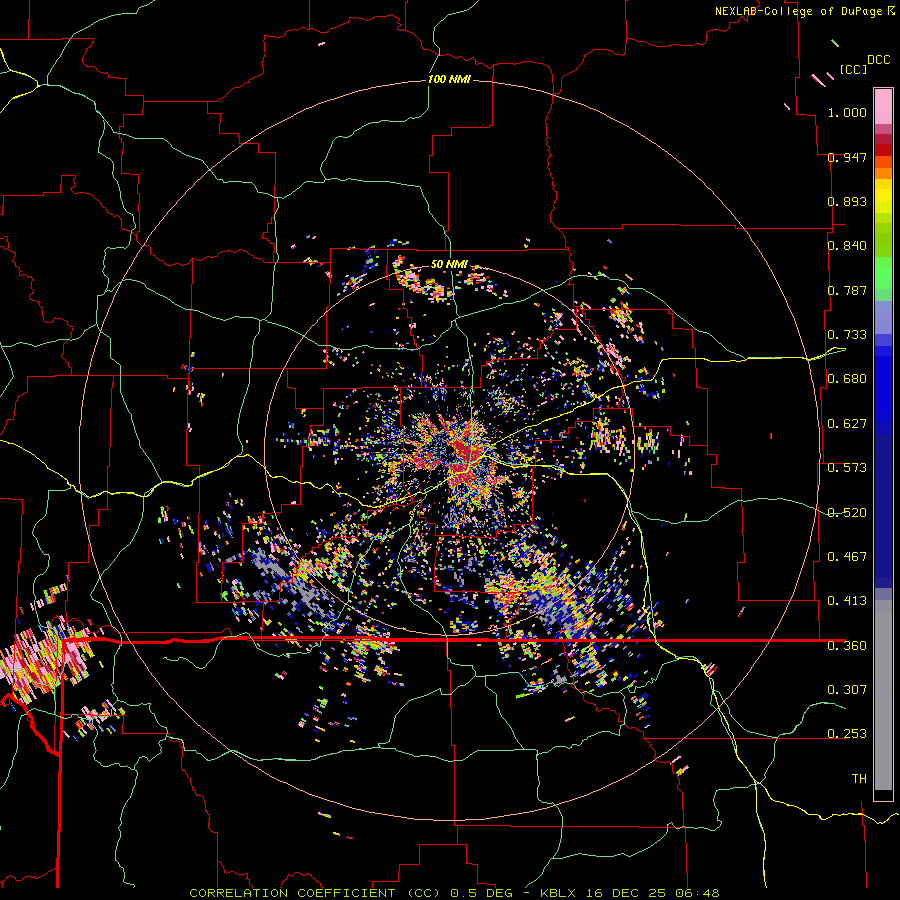
Task: Click the radar site center of clutter
Action: point(452,452)
